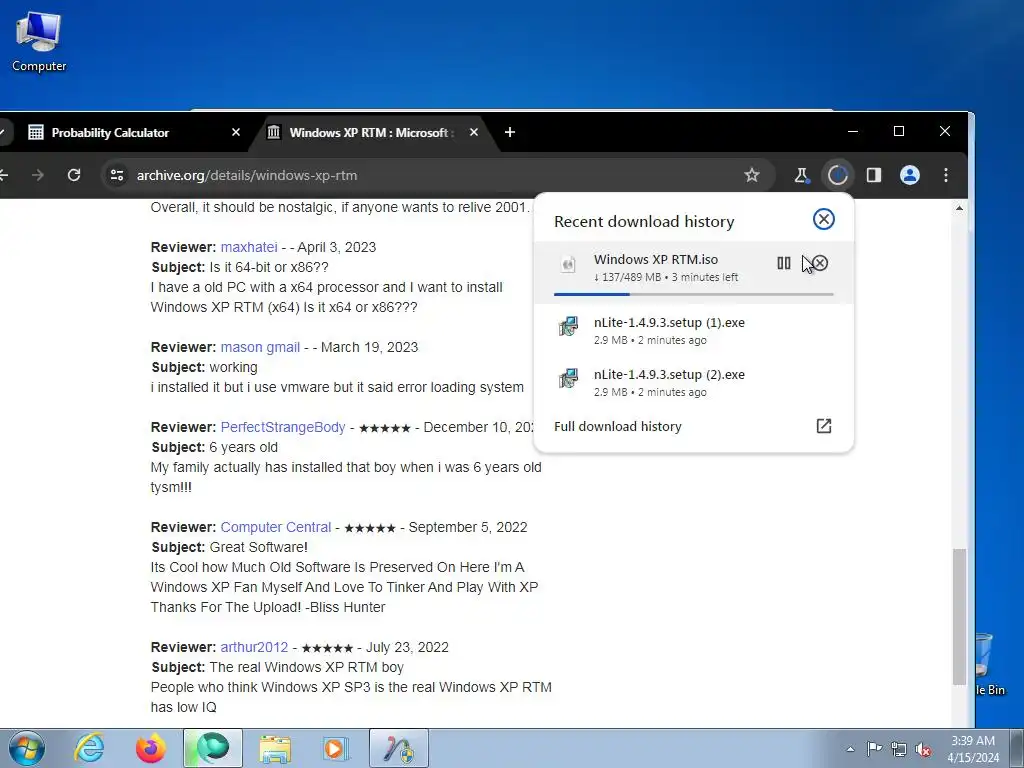Open a new browser tab
1024x768 pixels.
(510, 133)
